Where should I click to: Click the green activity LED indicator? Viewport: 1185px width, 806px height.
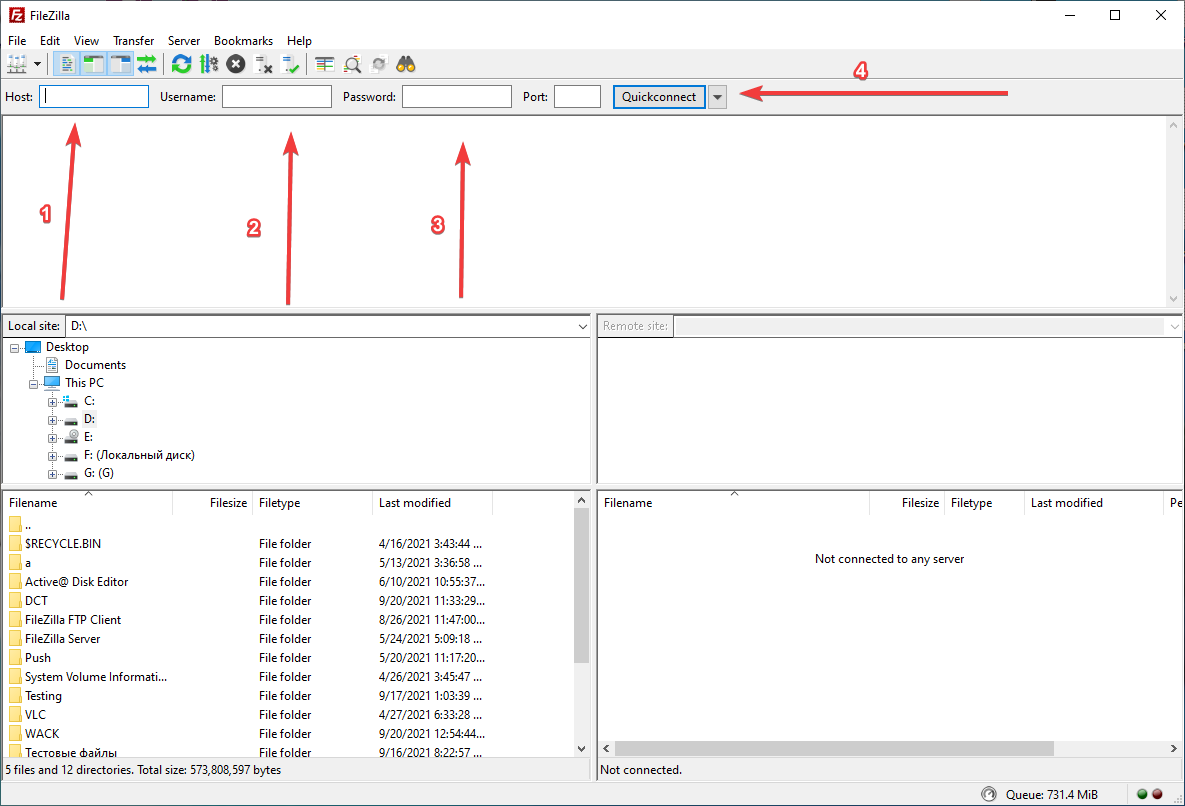pos(1143,794)
